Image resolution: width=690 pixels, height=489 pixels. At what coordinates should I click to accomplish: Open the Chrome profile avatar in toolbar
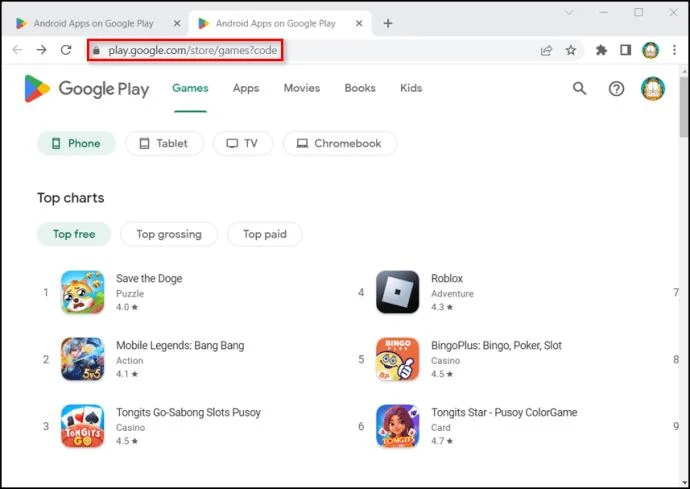pos(650,51)
